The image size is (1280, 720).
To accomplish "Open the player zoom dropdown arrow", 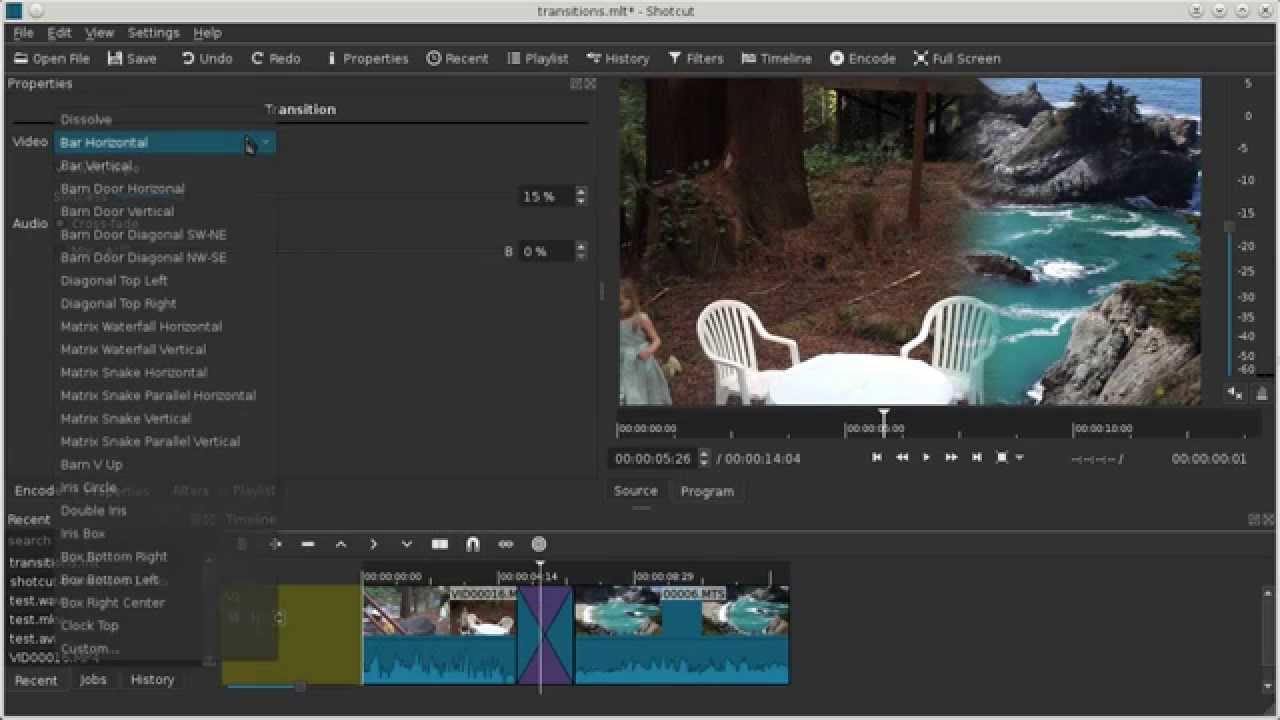I will [1019, 458].
